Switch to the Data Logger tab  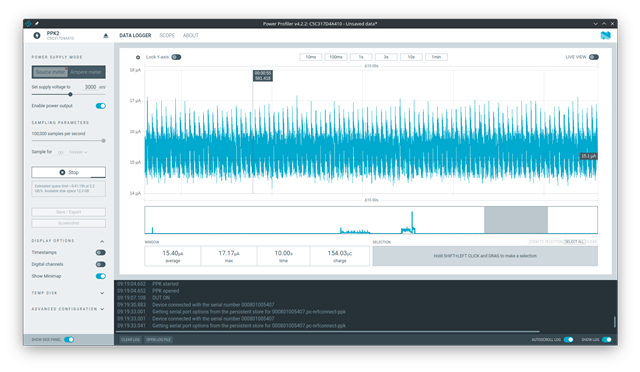coord(135,36)
